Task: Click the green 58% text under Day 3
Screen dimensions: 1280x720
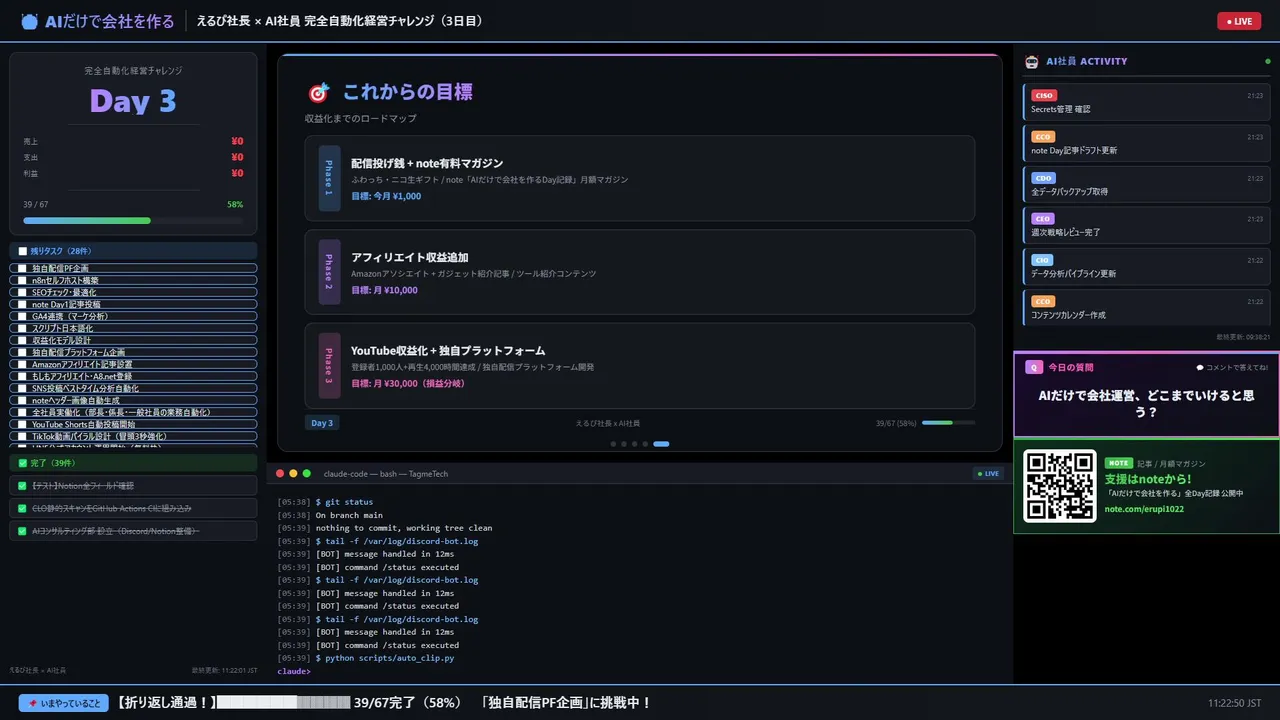Action: coord(235,204)
